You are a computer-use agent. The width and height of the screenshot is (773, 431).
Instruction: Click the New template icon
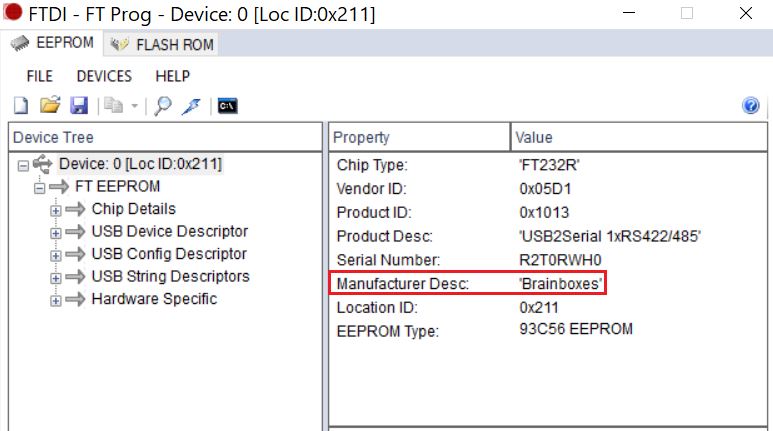21,106
